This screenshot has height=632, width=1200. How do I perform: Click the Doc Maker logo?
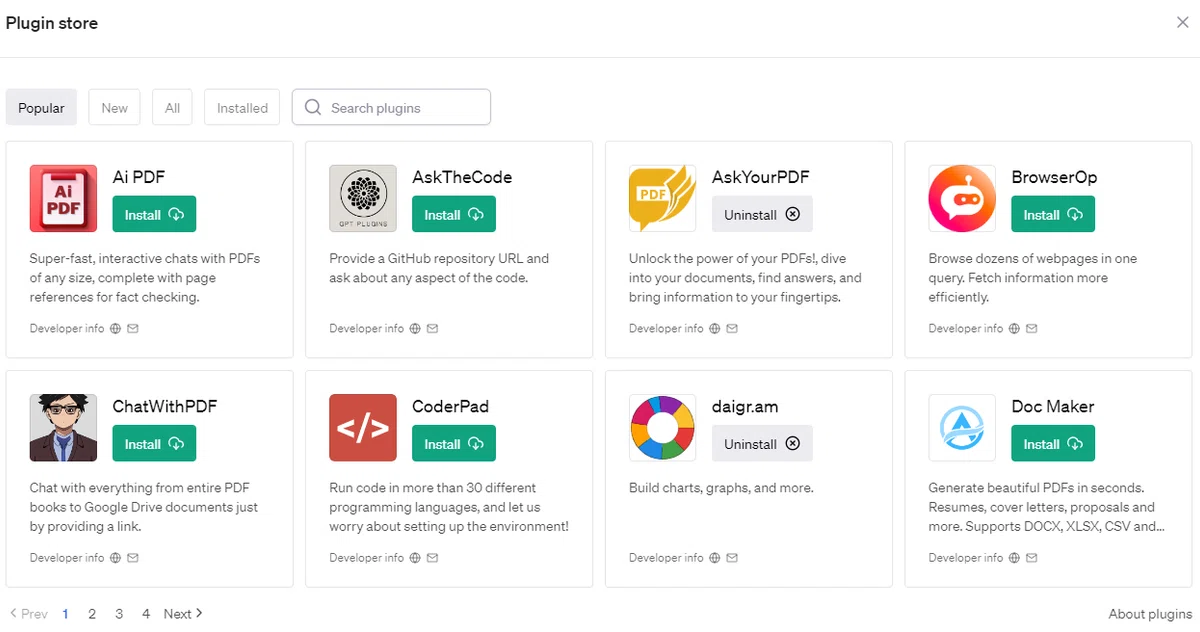click(x=962, y=428)
